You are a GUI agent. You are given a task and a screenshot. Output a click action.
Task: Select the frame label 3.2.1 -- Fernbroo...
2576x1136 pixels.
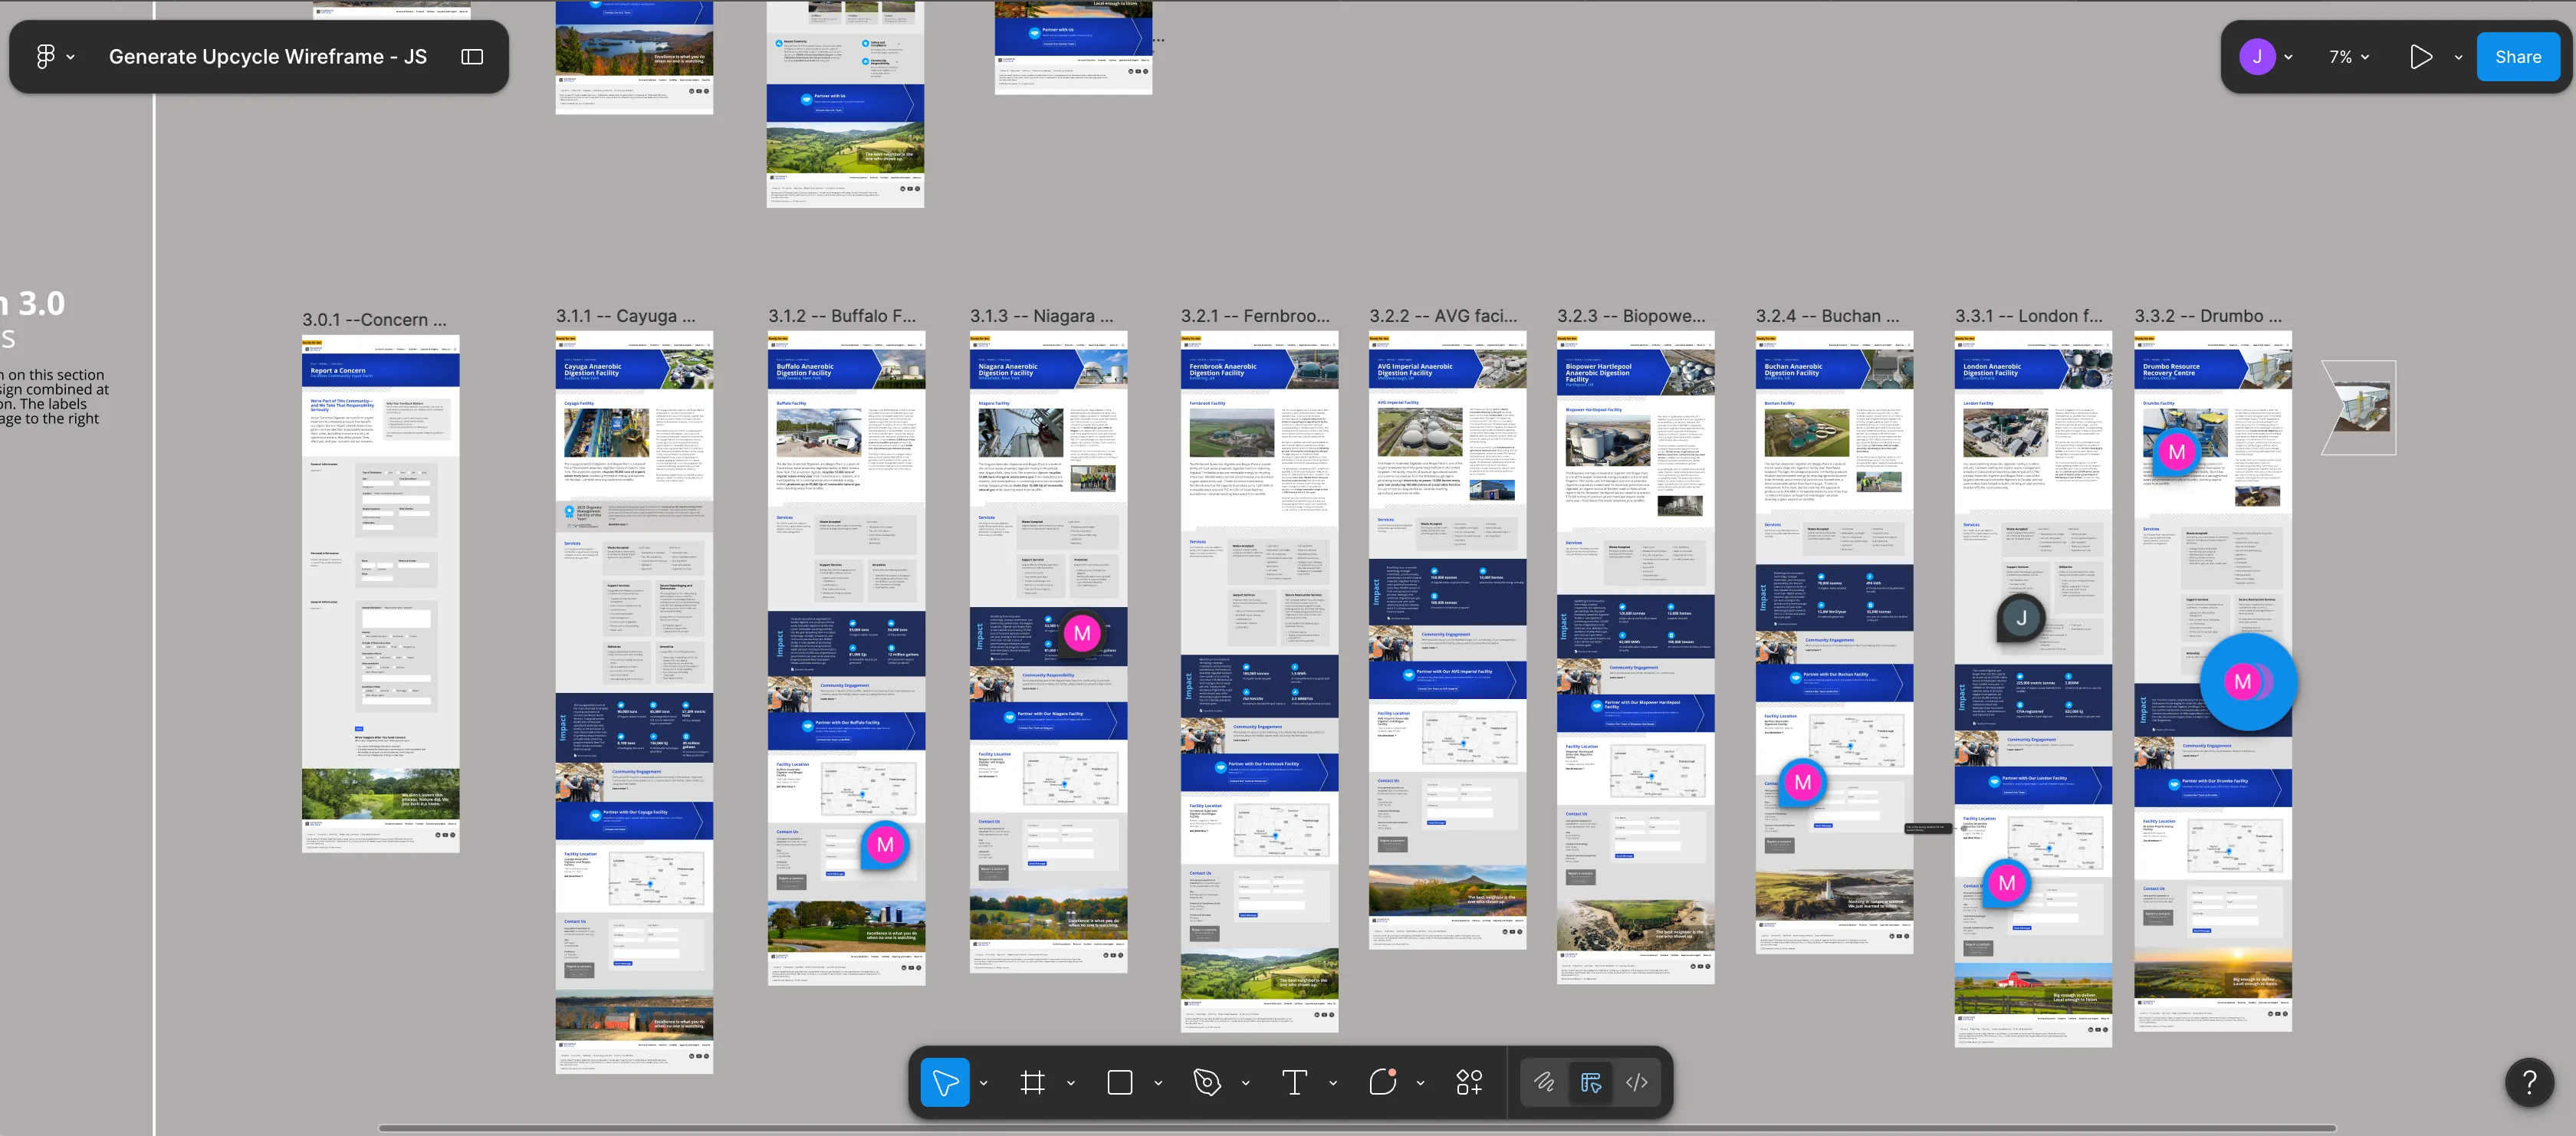tap(1256, 316)
